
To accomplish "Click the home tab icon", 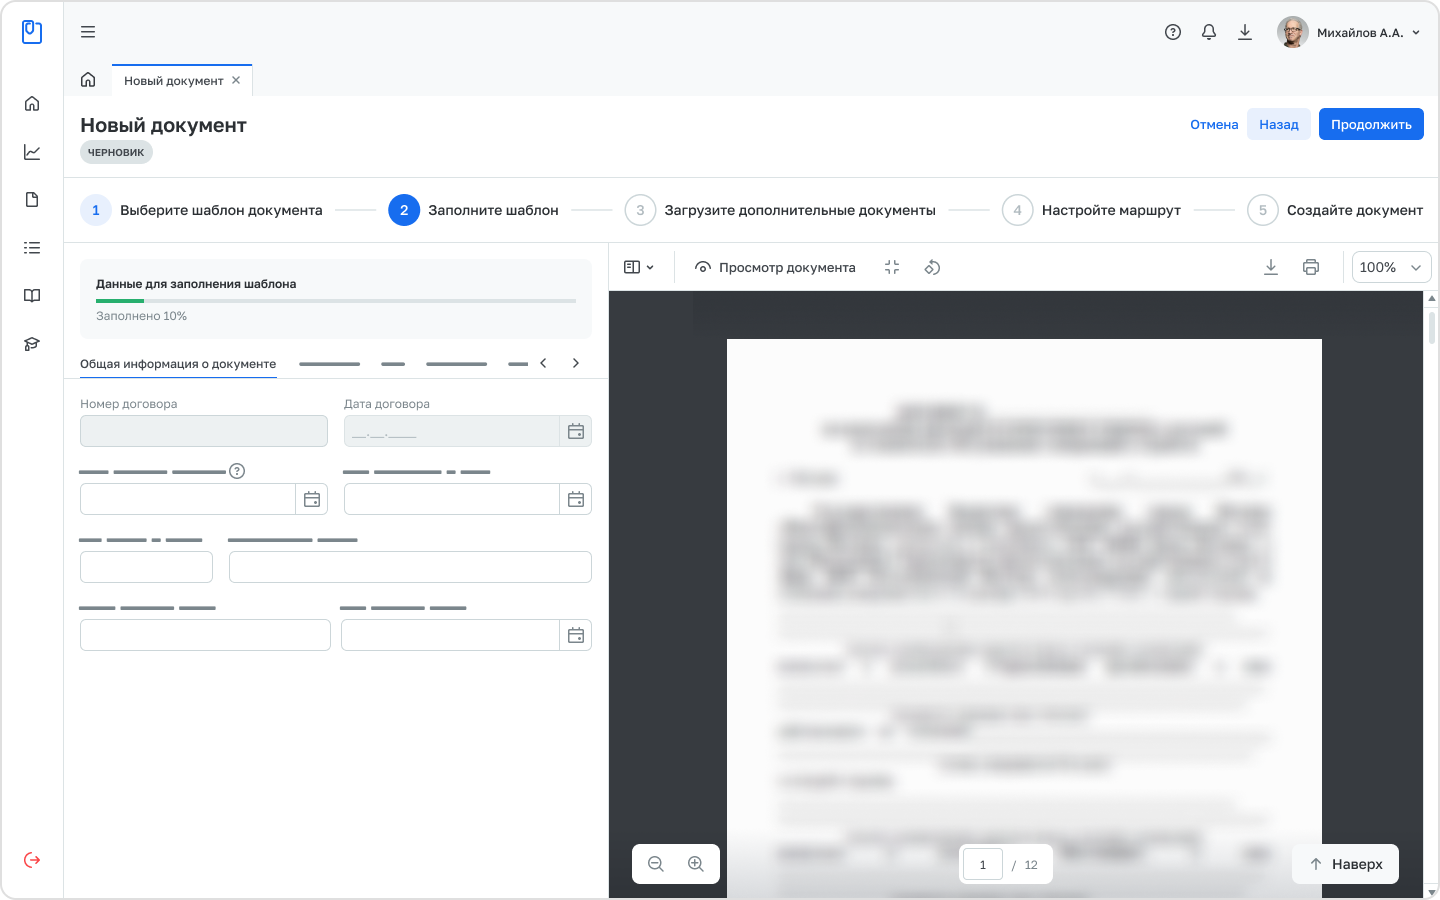I will click(88, 80).
